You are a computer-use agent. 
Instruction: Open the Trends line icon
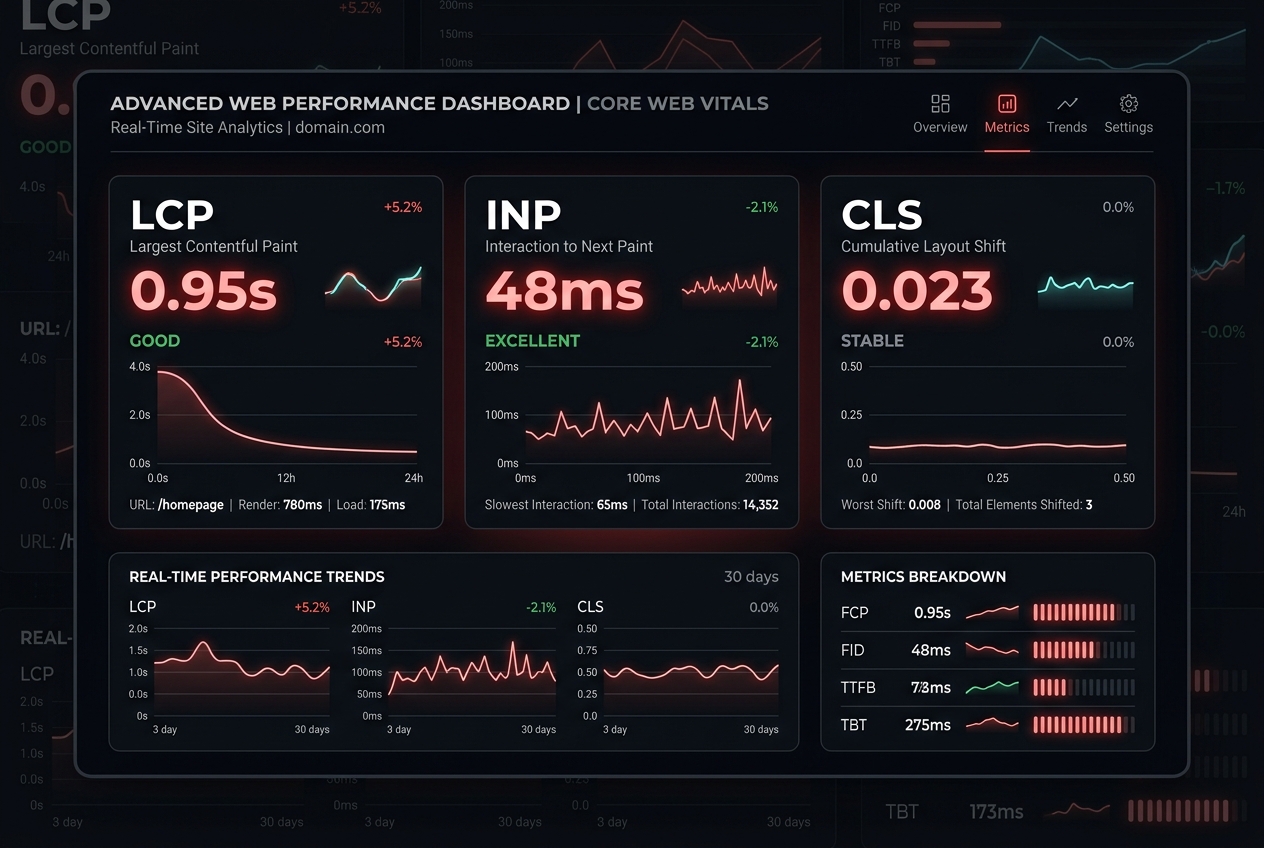[x=1067, y=104]
